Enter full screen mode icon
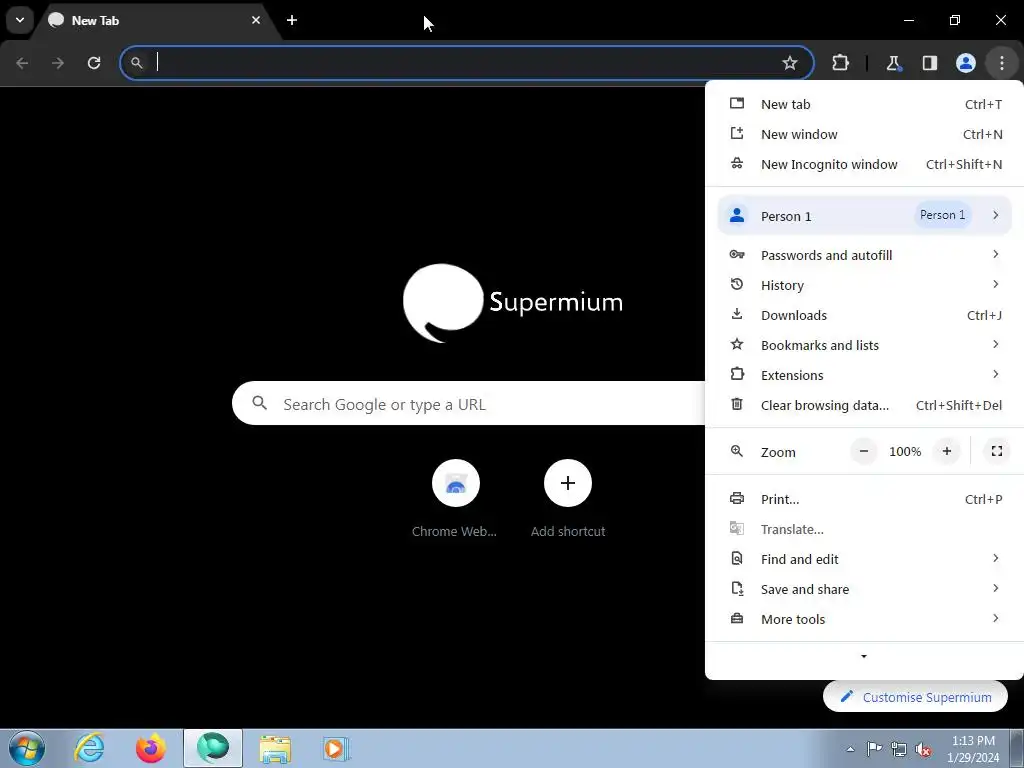The height and width of the screenshot is (768, 1024). 997,451
